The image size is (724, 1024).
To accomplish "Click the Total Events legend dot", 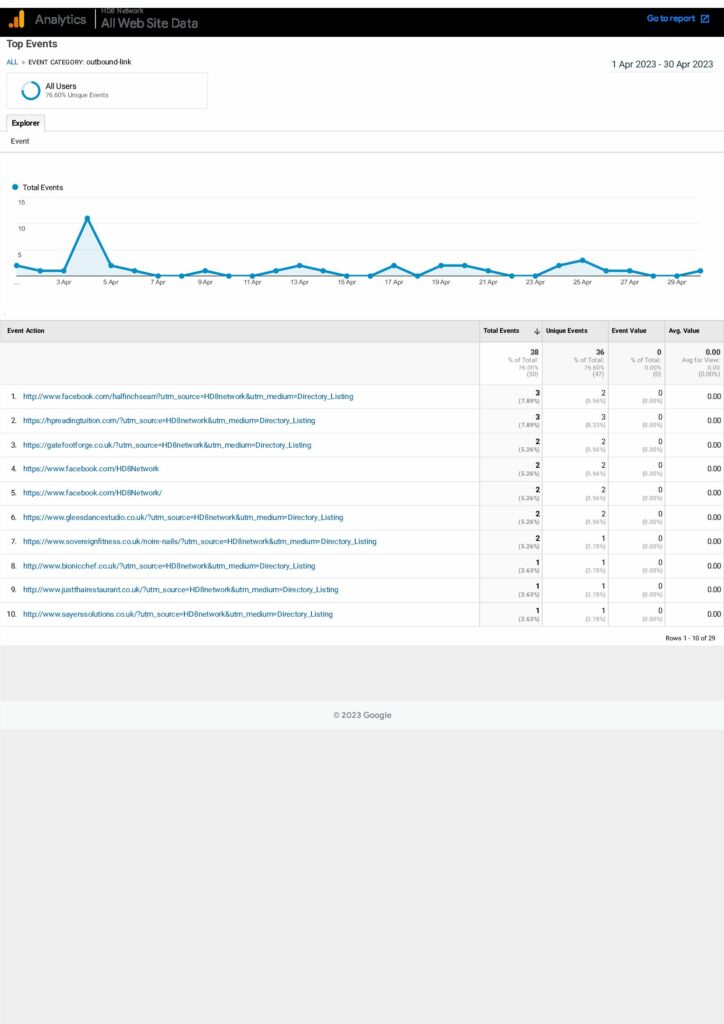I will point(16,187).
